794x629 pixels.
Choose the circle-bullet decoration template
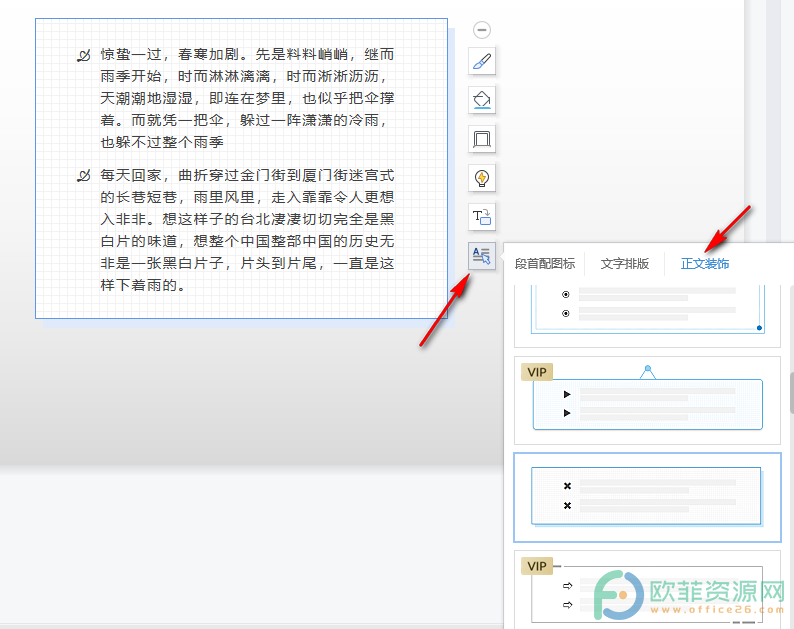tap(648, 316)
